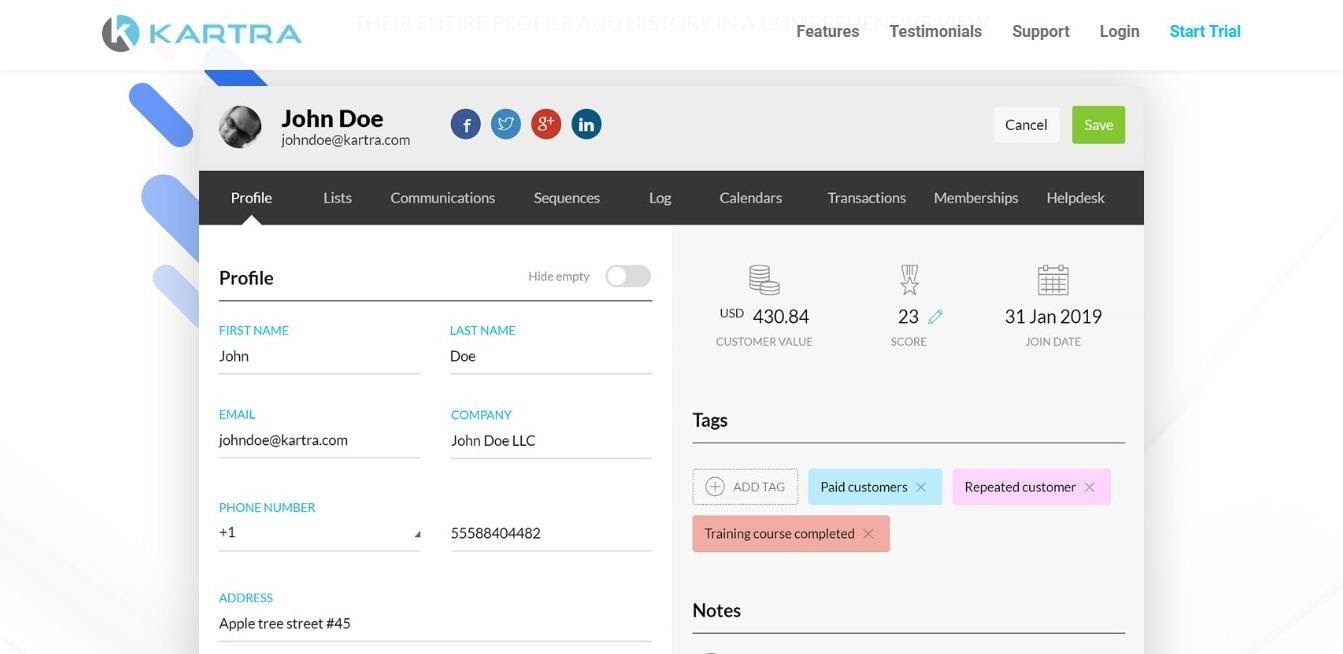The height and width of the screenshot is (654, 1343).
Task: Go to Testimonials page
Action: (936, 32)
